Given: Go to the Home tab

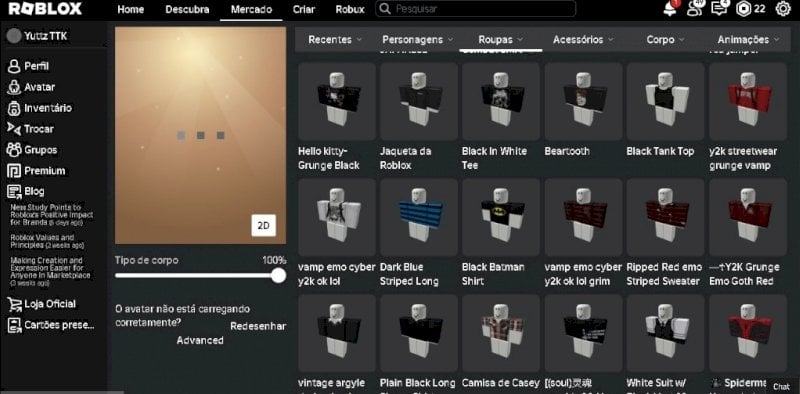Looking at the screenshot, I should click(x=131, y=9).
